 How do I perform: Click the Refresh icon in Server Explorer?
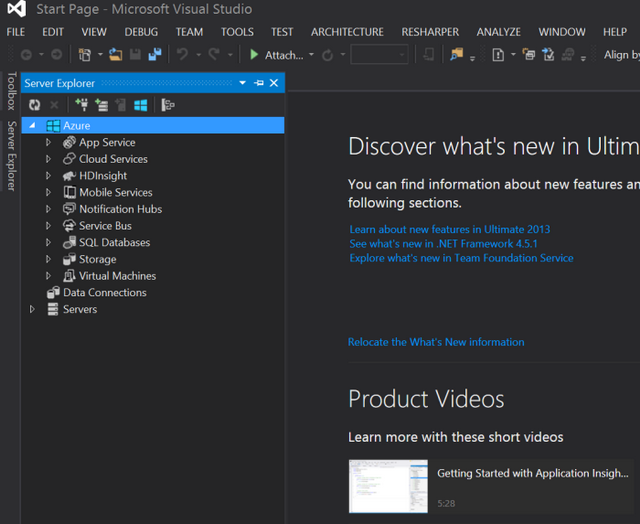coord(35,105)
